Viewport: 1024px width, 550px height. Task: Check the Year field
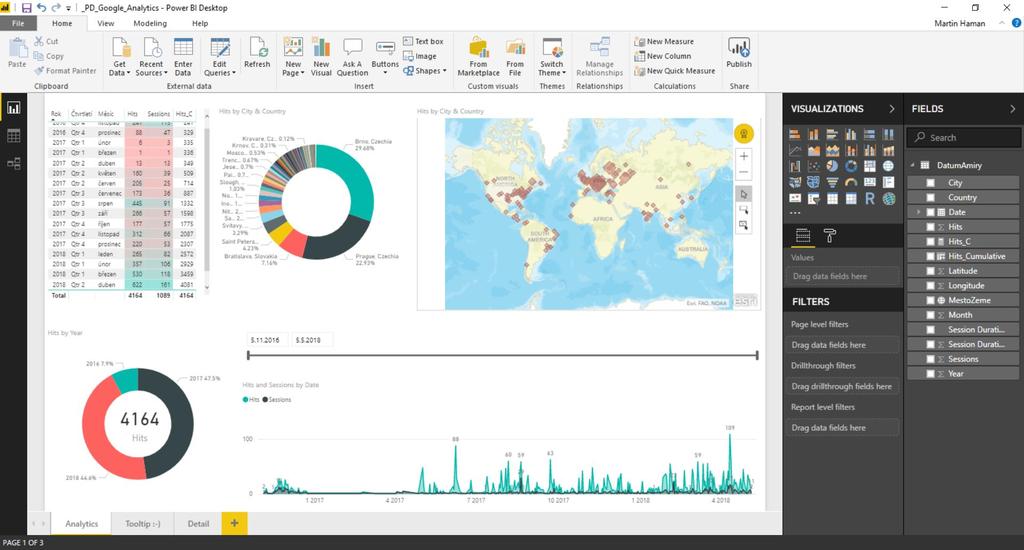931,374
